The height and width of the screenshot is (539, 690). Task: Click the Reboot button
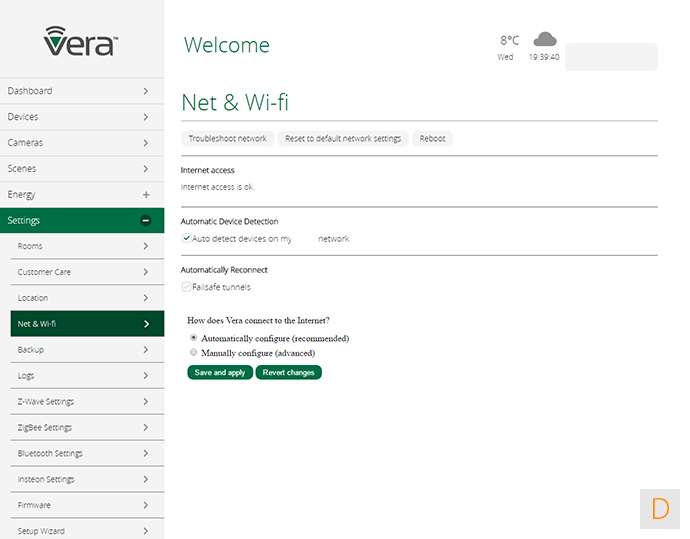[433, 139]
